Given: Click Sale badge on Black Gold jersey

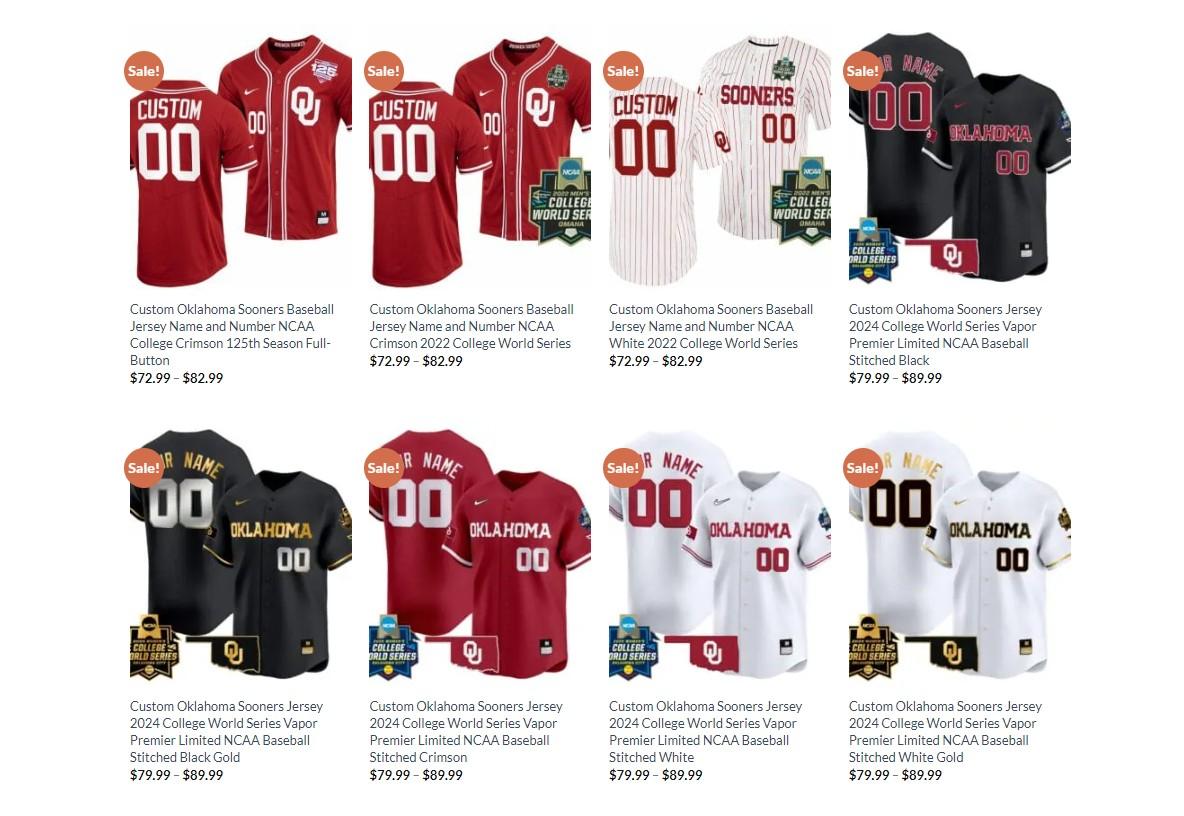Looking at the screenshot, I should click(143, 468).
